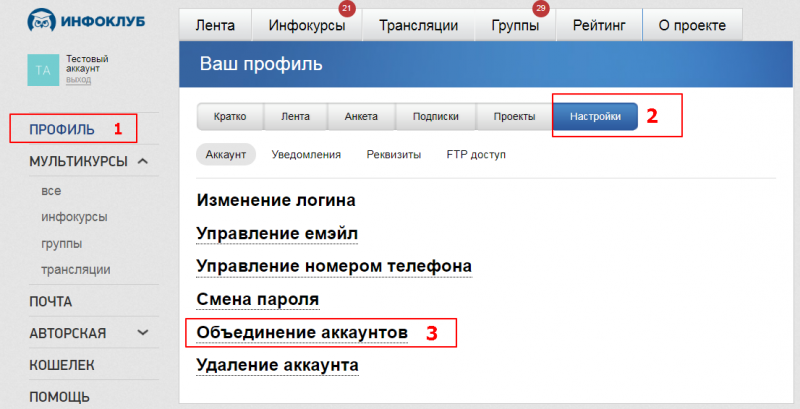Open the О проекте tab
Image resolution: width=800 pixels, height=409 pixels.
(x=692, y=25)
